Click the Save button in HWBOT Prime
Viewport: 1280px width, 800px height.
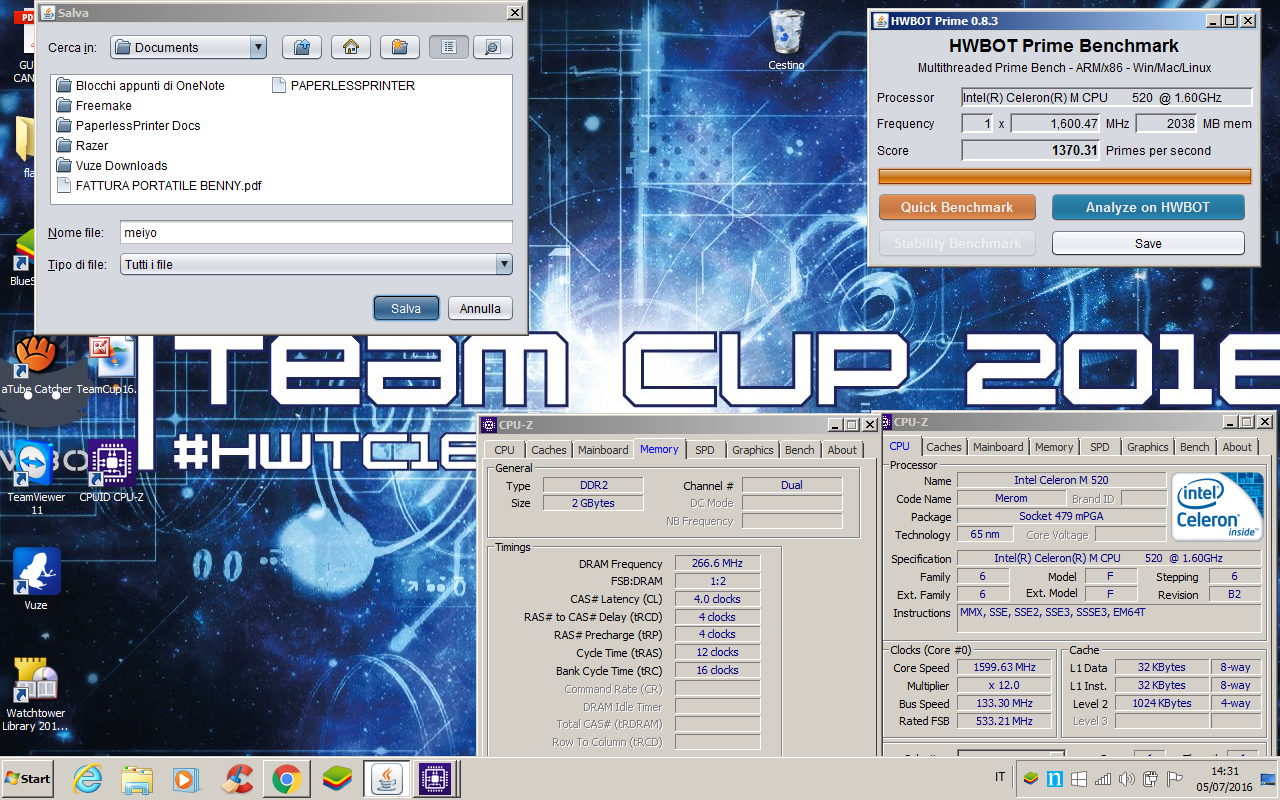(1148, 243)
